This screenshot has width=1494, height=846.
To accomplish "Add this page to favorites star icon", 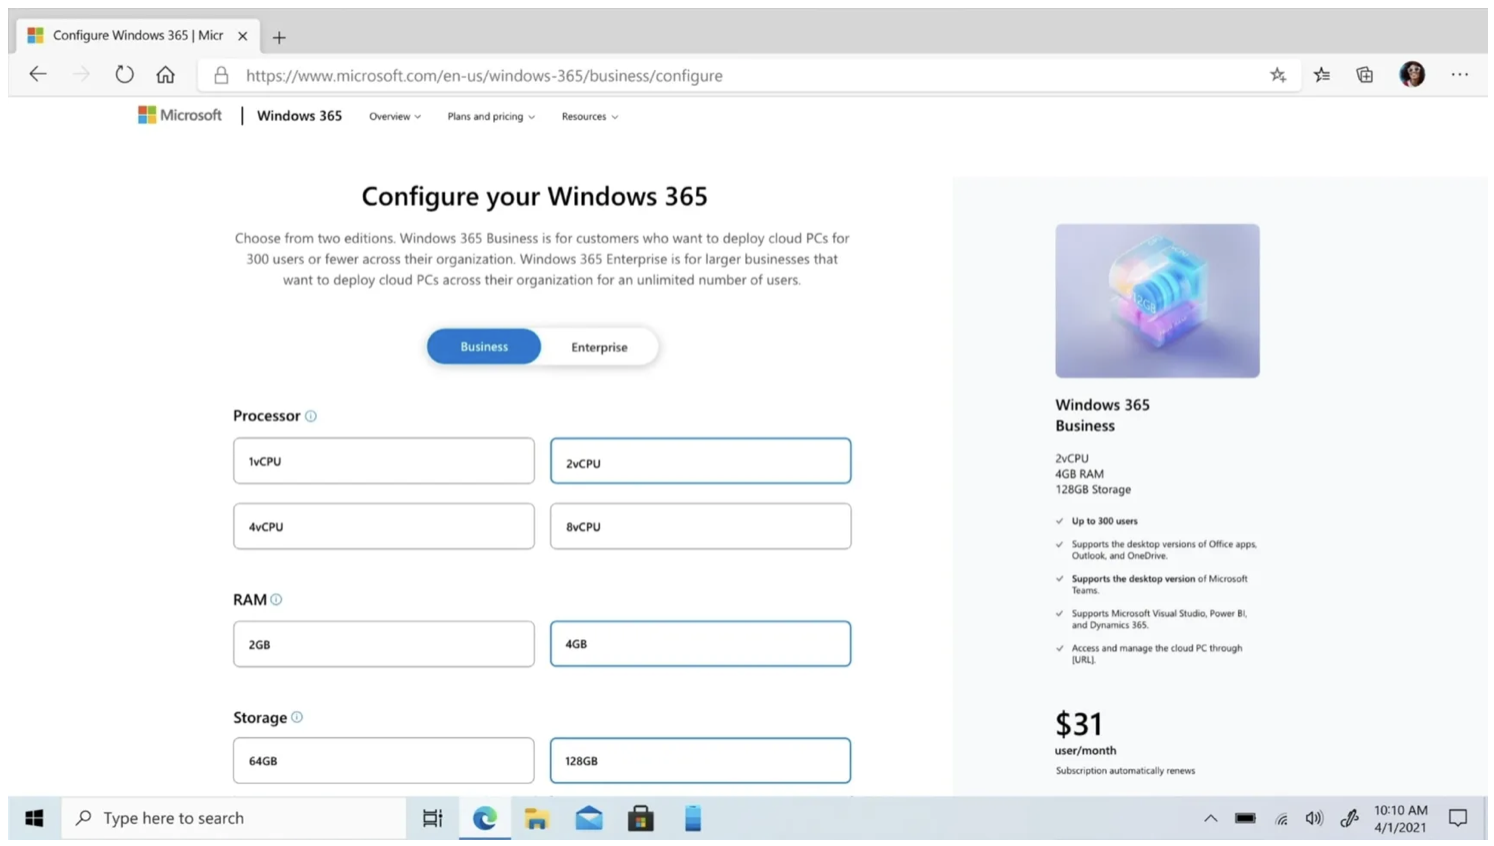I will tap(1278, 75).
